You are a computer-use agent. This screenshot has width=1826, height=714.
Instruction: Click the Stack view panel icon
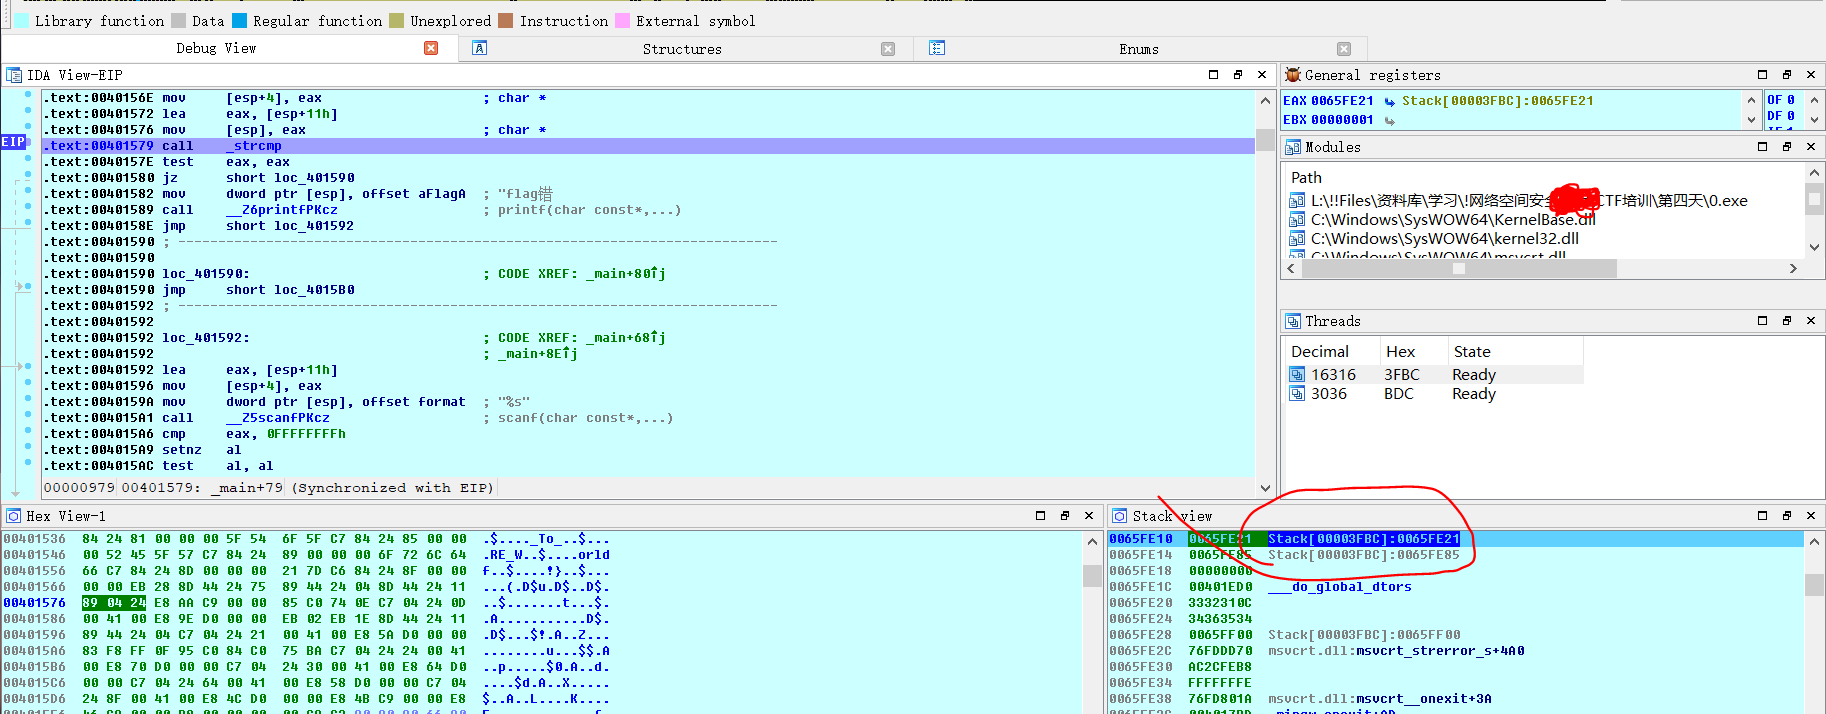click(x=1120, y=516)
